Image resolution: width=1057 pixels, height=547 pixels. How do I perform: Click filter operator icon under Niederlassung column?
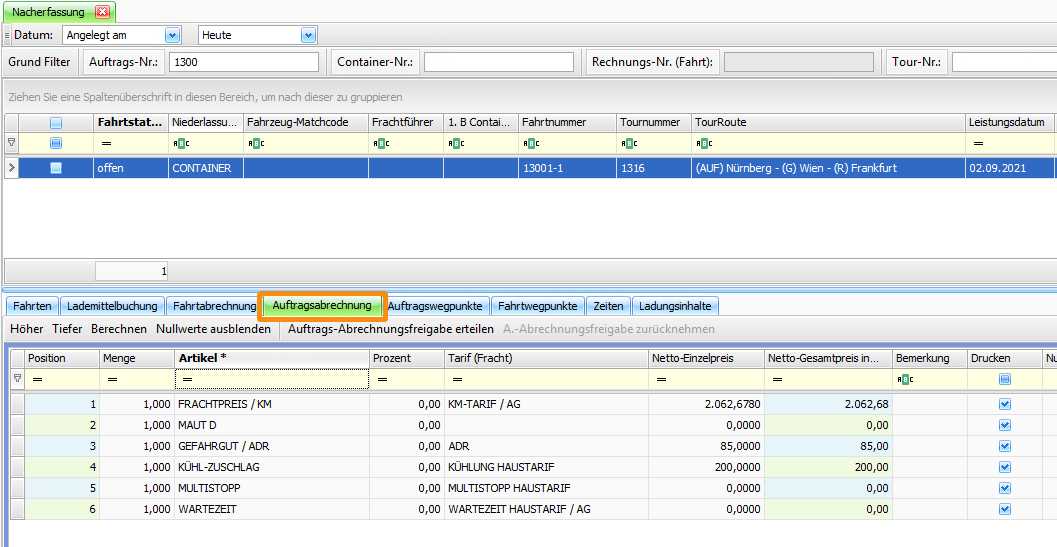(x=180, y=143)
